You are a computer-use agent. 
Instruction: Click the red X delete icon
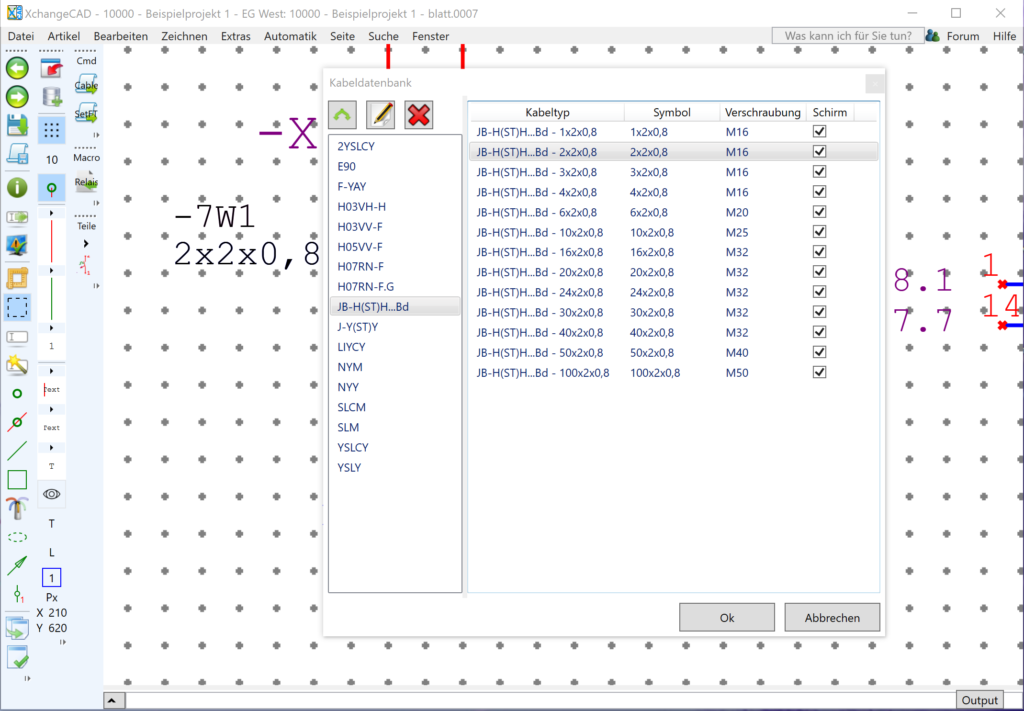419,115
